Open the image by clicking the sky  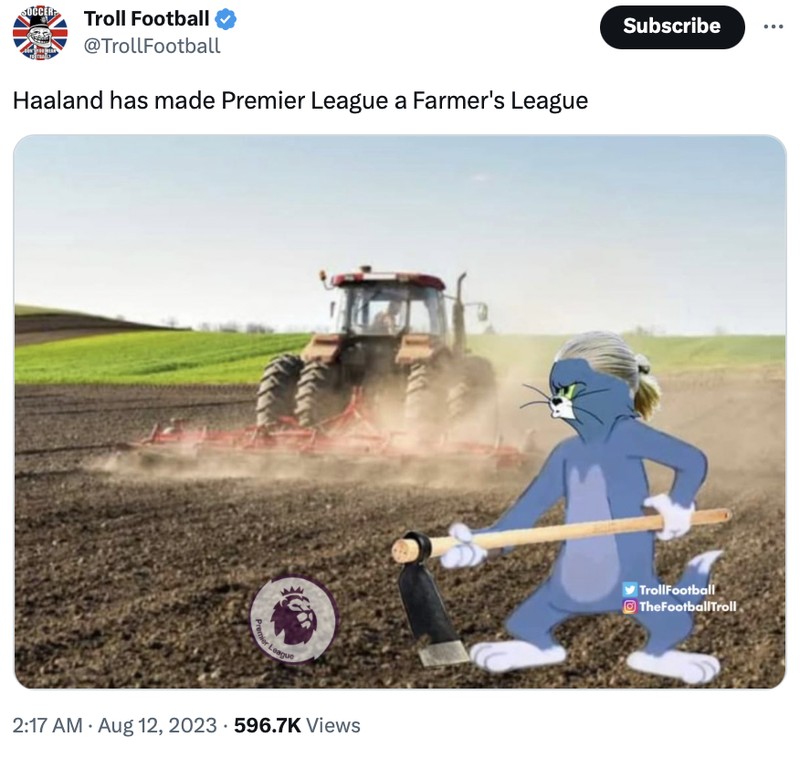point(400,214)
